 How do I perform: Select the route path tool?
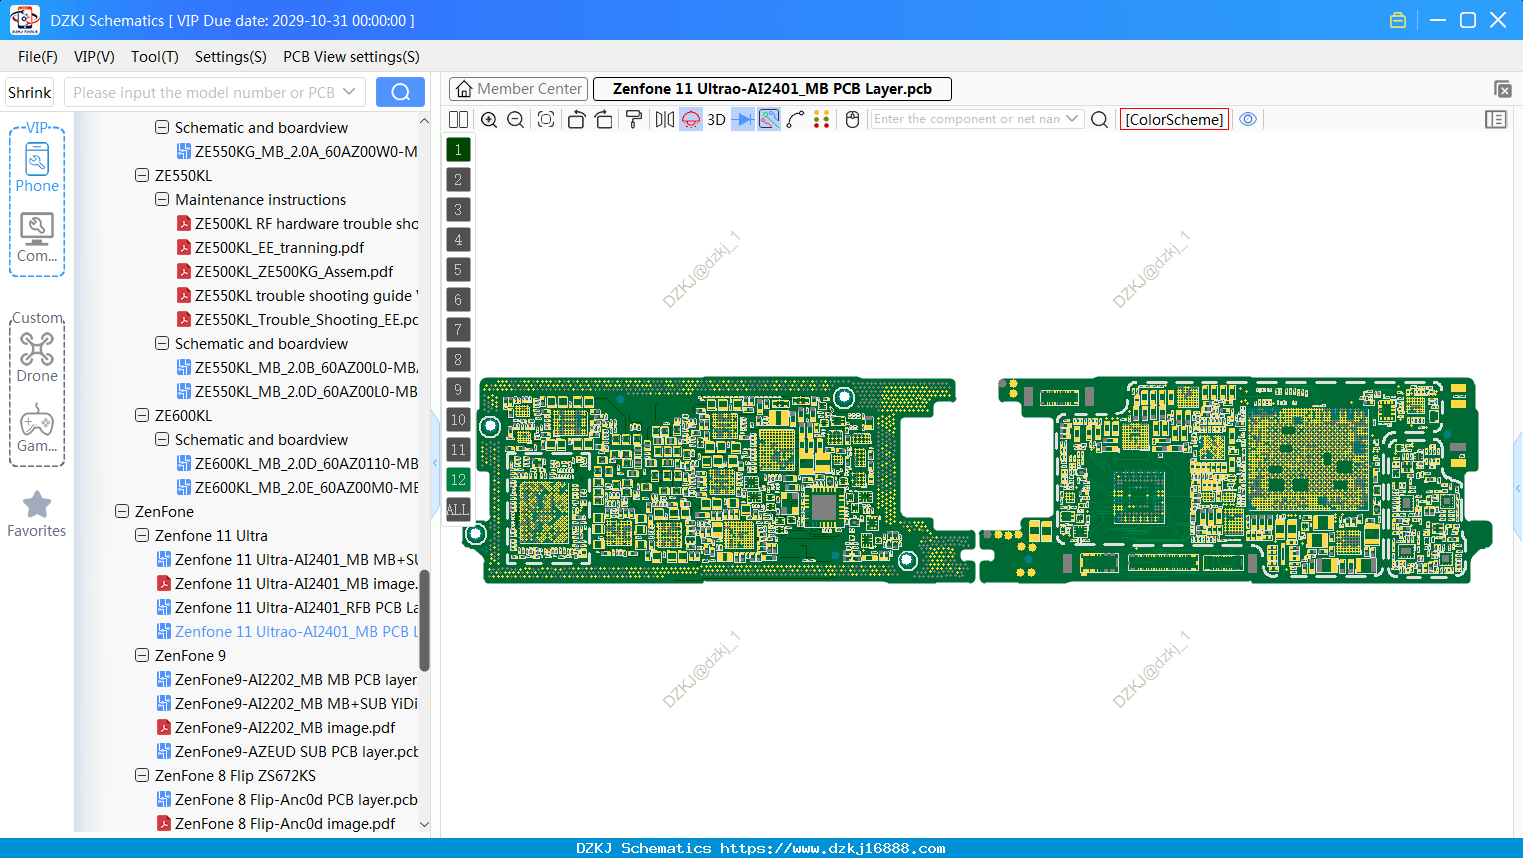pos(796,119)
